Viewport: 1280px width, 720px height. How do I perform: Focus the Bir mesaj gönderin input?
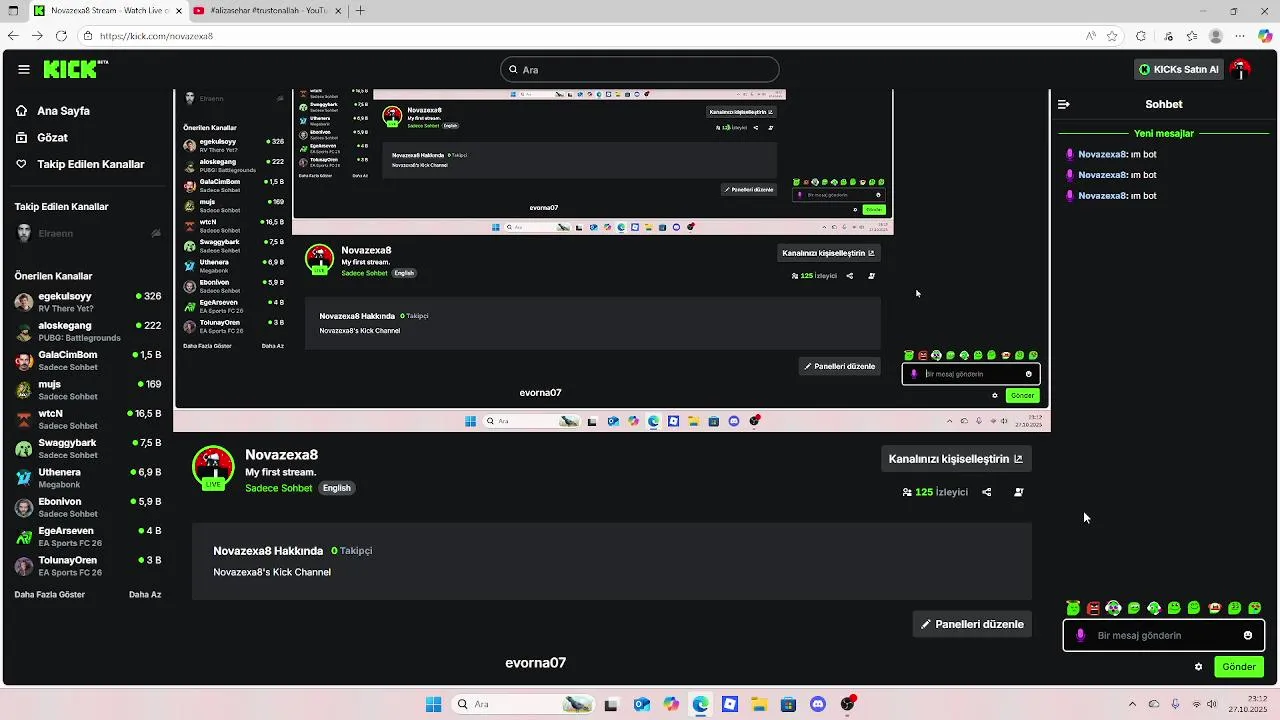(1165, 635)
